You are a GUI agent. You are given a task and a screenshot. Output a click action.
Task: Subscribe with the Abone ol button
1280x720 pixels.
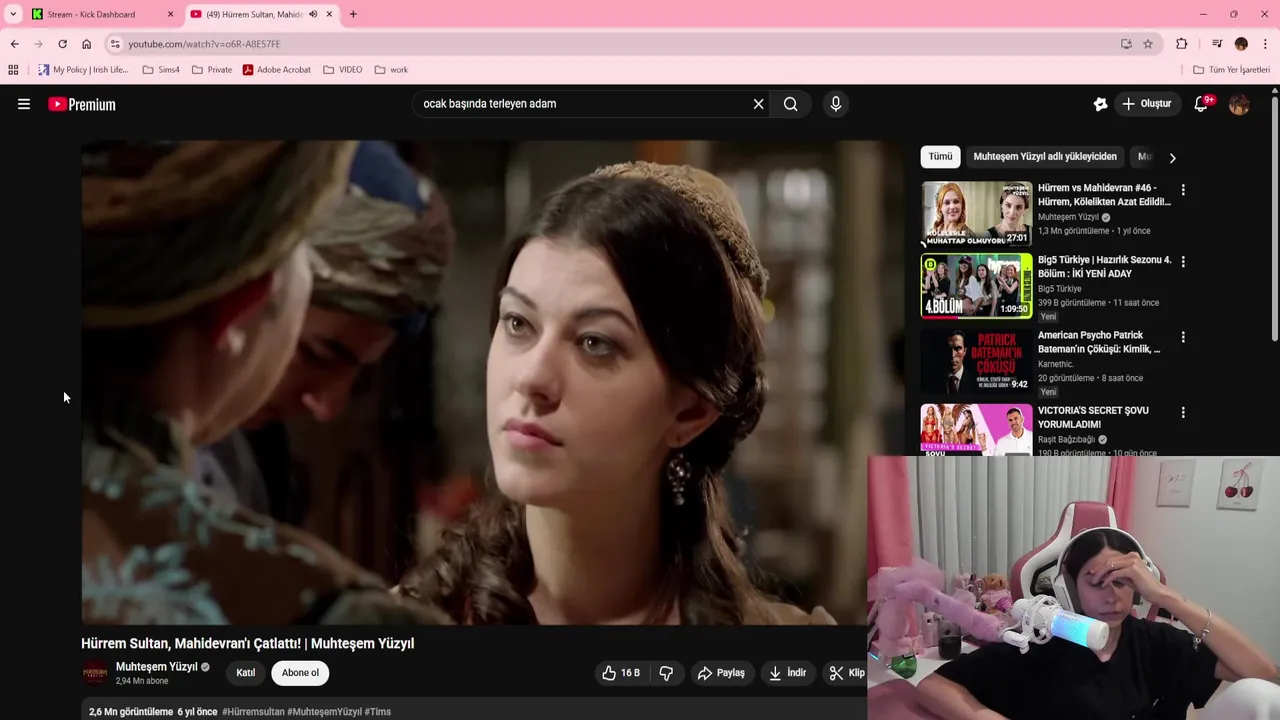pyautogui.click(x=300, y=673)
